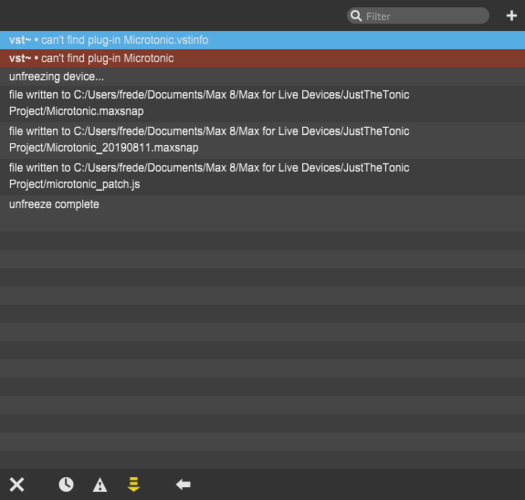Toggle auto-scroll yellow down-arrow icon

pyautogui.click(x=134, y=484)
